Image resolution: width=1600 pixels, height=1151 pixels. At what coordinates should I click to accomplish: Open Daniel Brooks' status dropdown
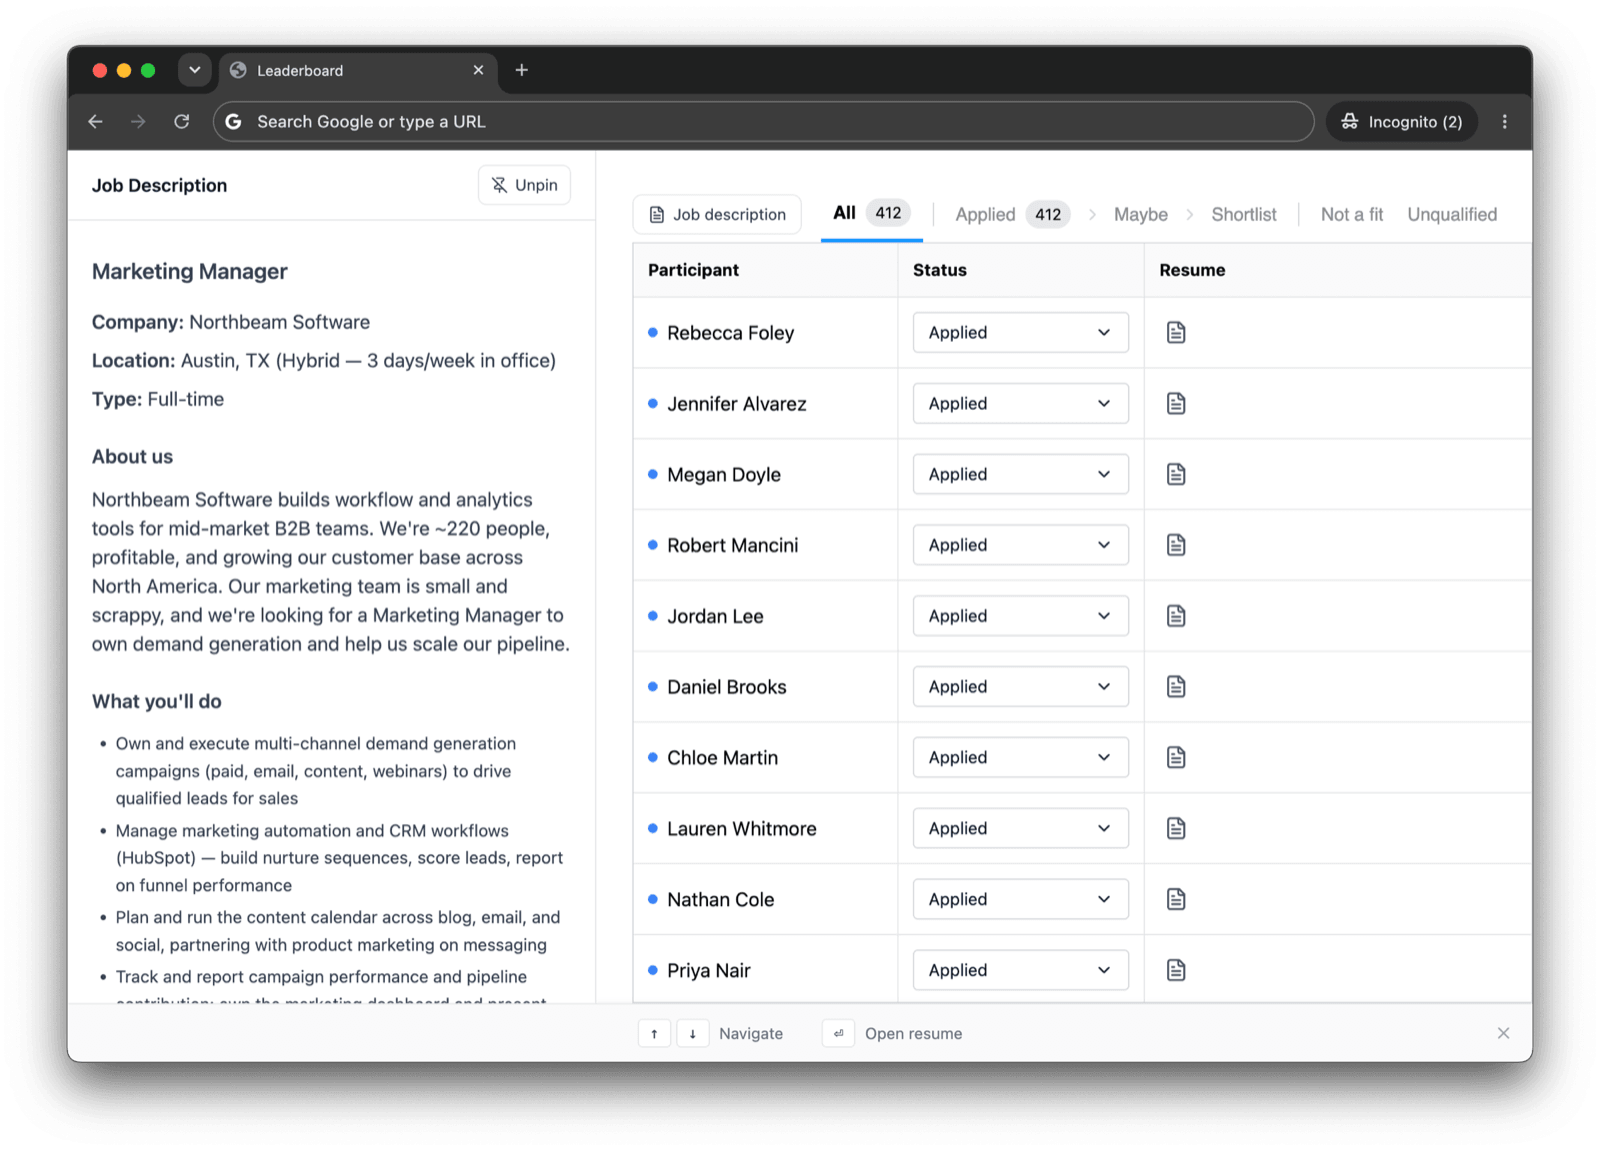coord(1020,687)
